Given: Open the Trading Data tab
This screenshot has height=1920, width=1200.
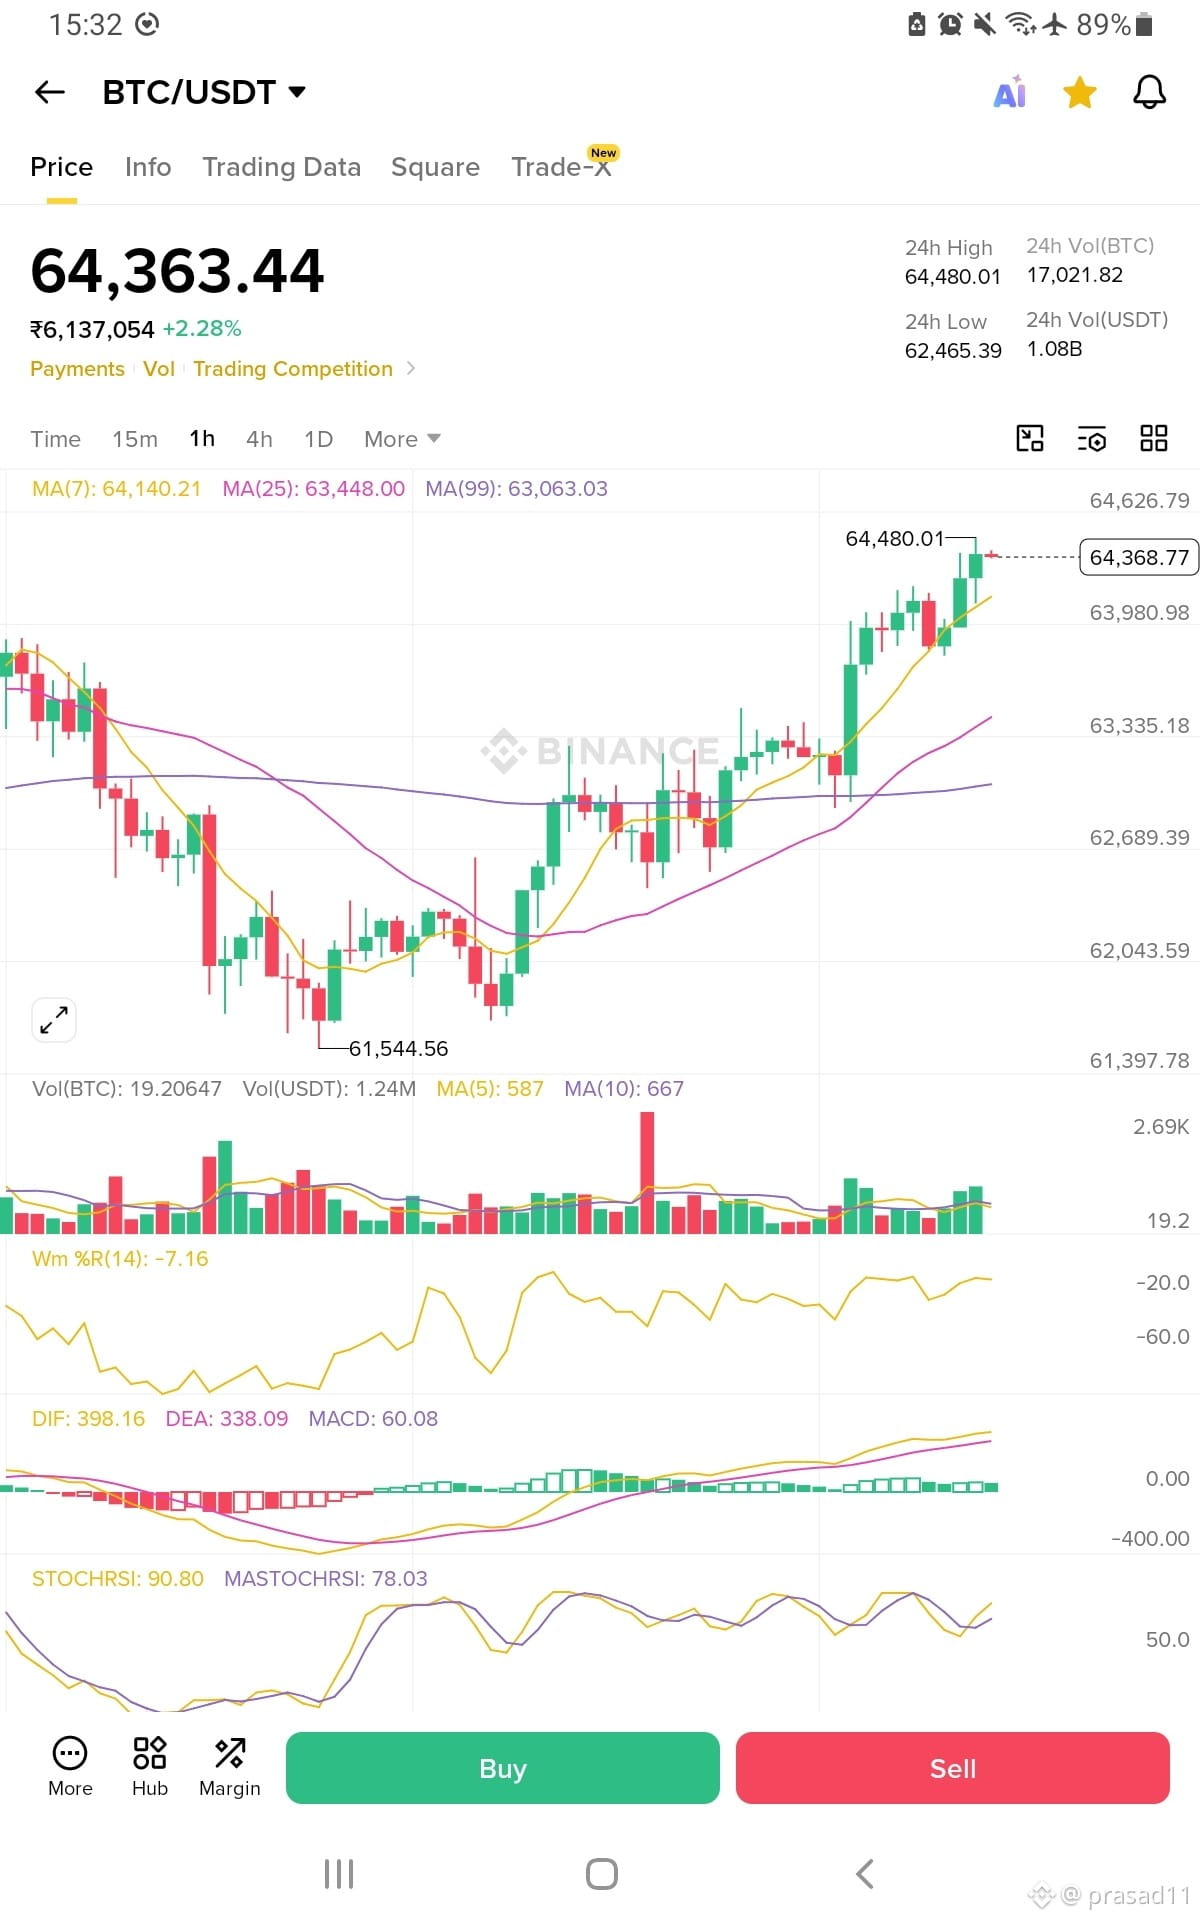Looking at the screenshot, I should point(281,167).
